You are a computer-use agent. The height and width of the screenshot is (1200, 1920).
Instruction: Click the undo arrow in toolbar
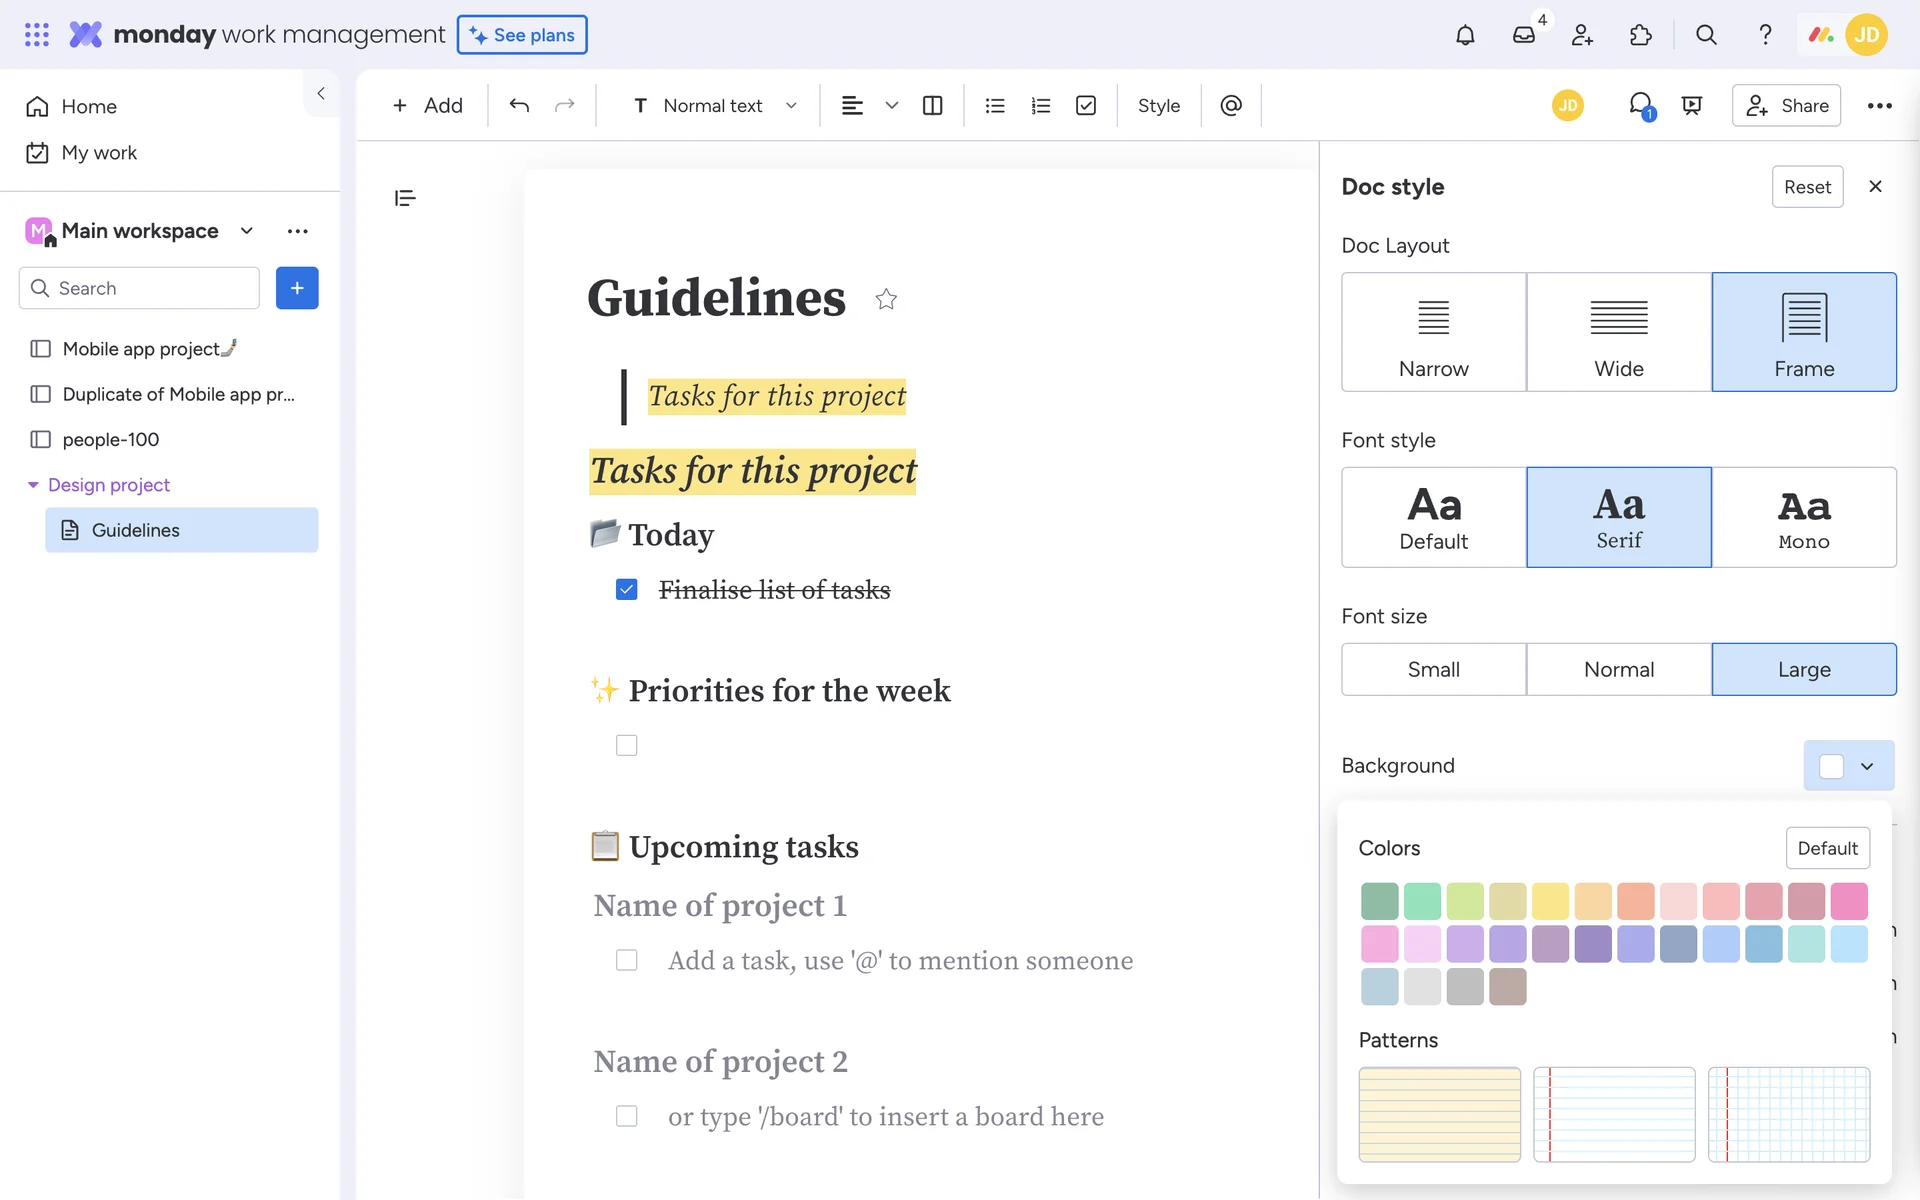point(518,105)
